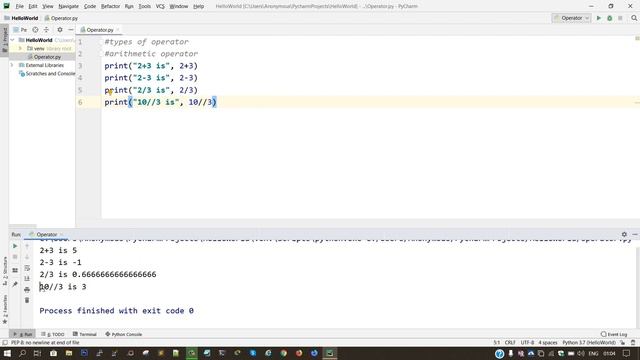Image resolution: width=640 pixels, height=360 pixels.
Task: Open the Window menu
Action: [x=178, y=6]
